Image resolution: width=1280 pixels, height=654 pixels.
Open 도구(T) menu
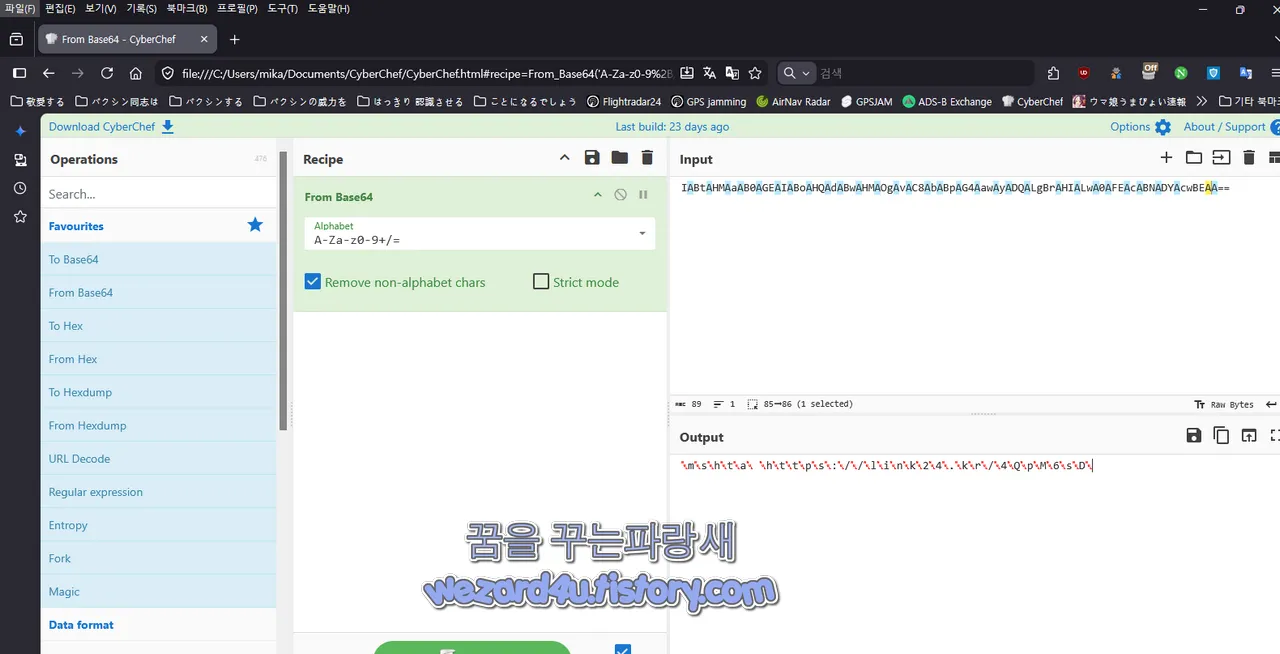pos(283,9)
